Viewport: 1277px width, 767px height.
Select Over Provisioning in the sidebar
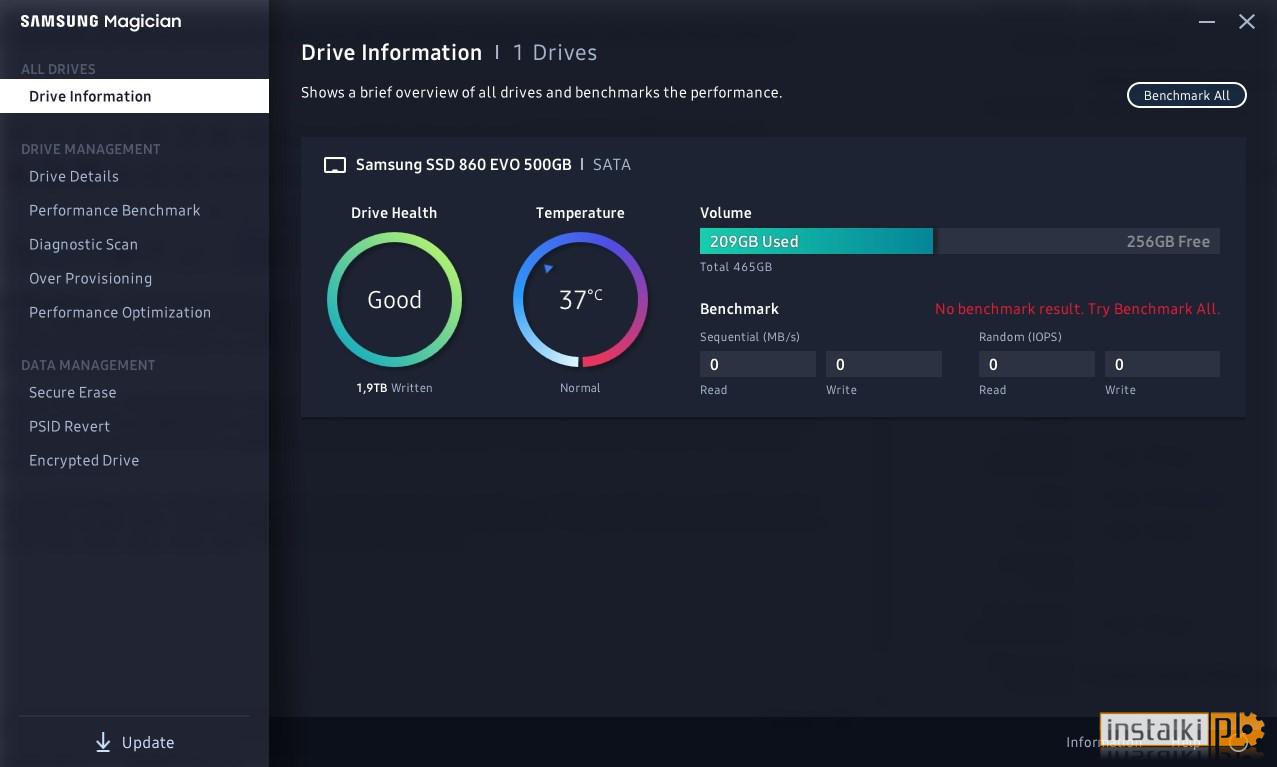90,278
